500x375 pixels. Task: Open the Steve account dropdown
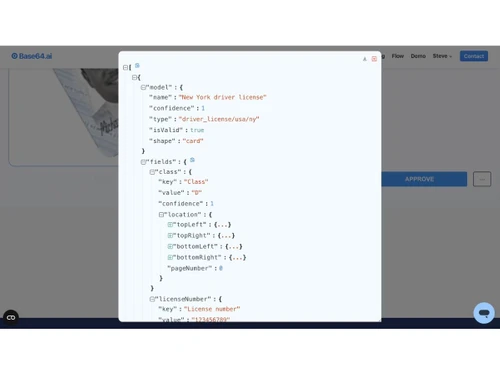tap(442, 56)
